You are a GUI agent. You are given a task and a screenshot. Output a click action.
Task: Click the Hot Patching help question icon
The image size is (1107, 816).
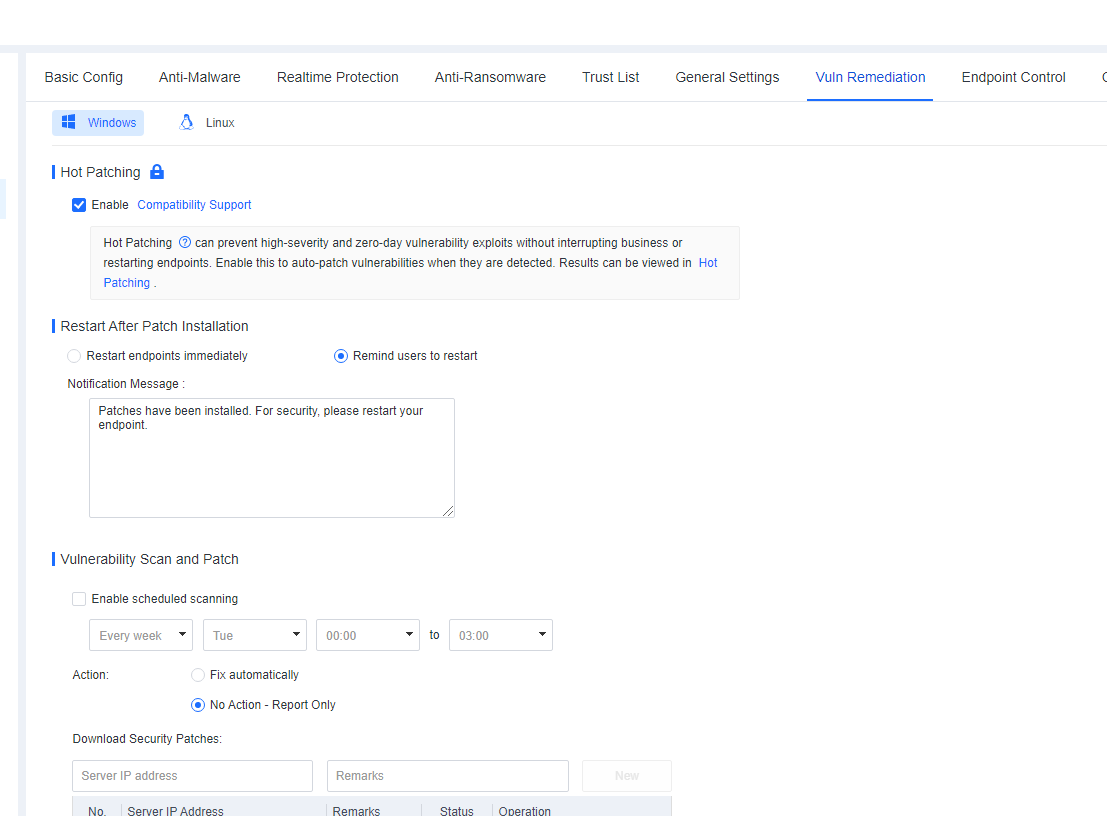[x=185, y=242]
